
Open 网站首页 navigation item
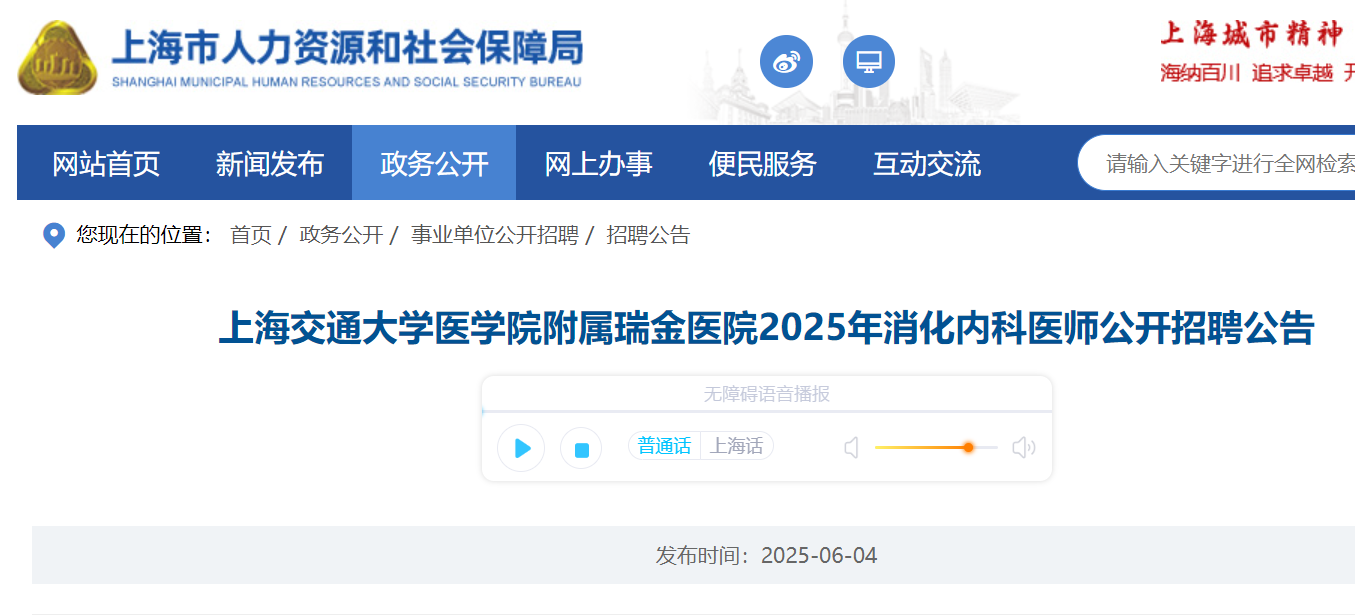[106, 163]
